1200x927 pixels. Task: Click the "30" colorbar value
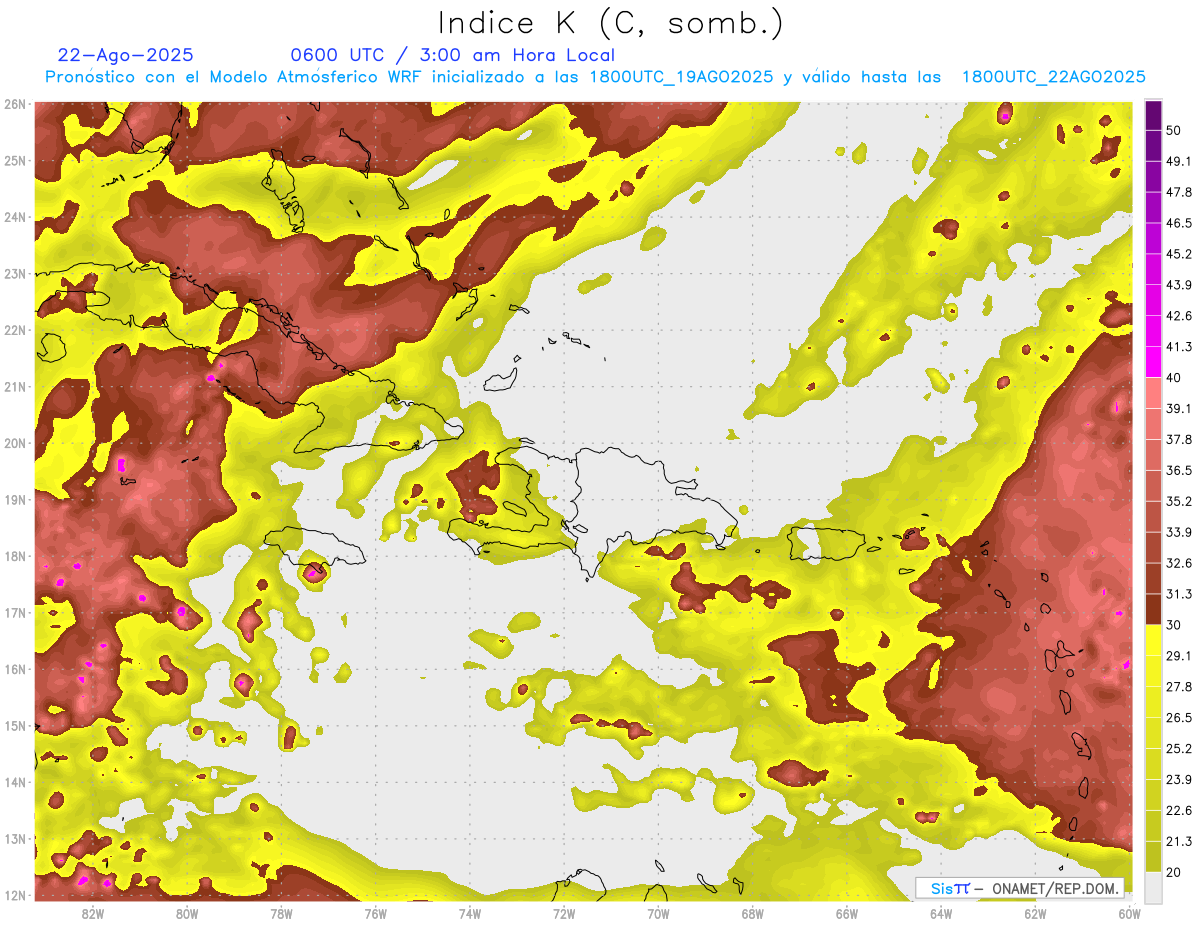1174,625
